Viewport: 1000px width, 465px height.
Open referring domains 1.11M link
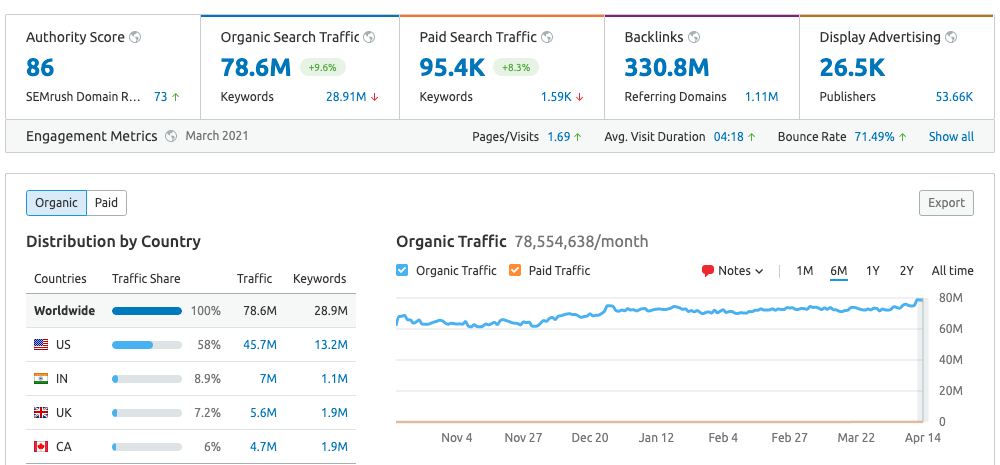[761, 97]
